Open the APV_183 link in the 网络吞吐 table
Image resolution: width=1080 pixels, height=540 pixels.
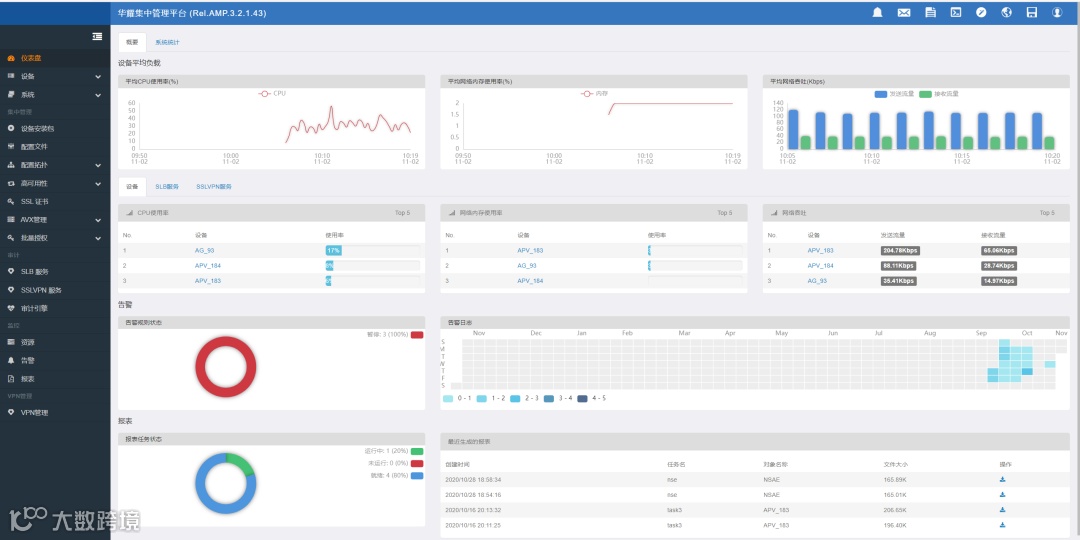click(x=820, y=250)
